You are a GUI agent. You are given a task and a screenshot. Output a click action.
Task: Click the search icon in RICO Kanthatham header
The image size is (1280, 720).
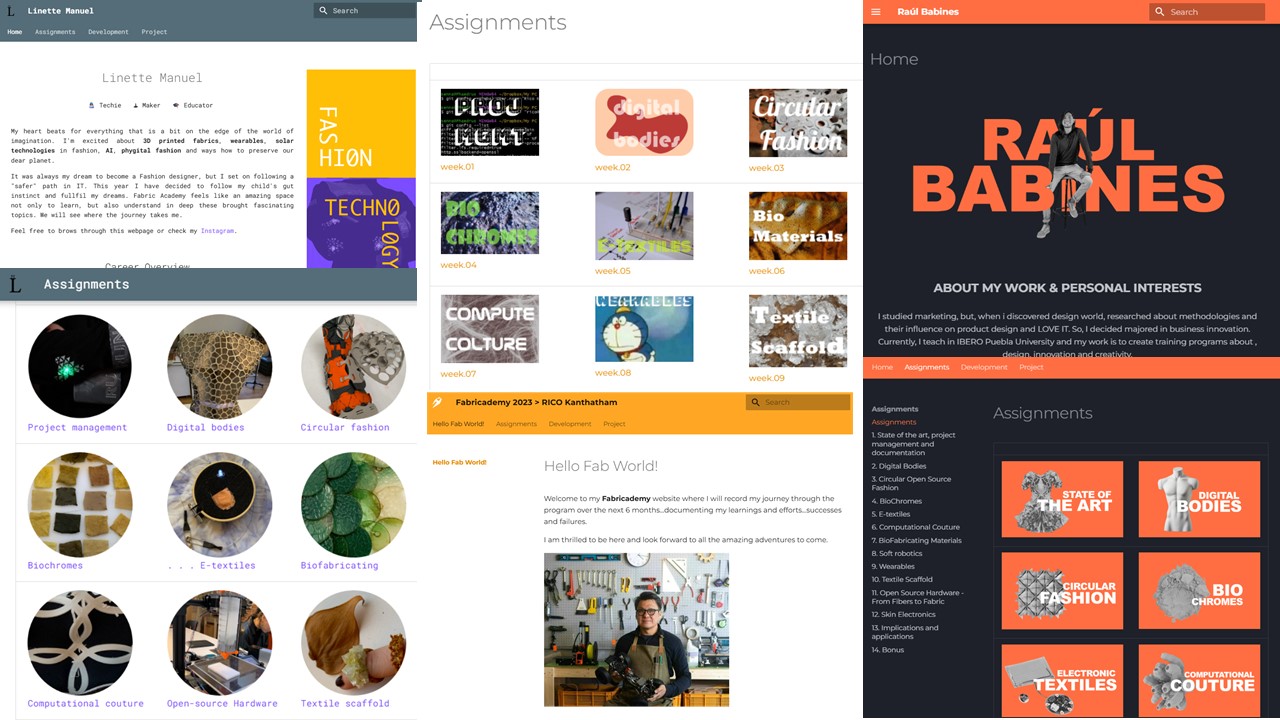pos(756,402)
